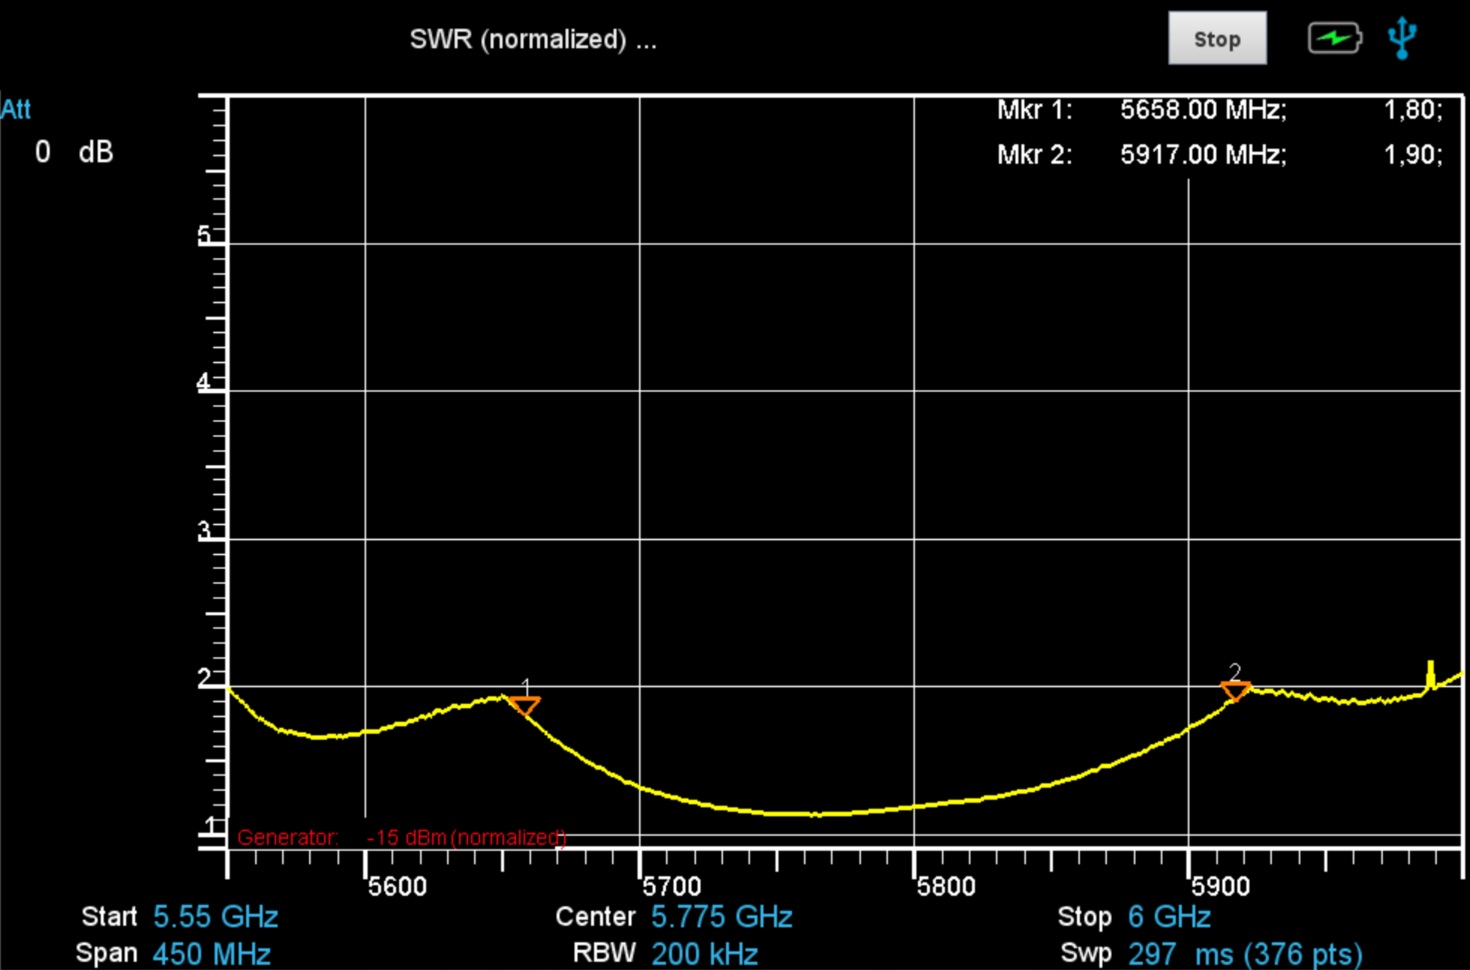Screen dimensions: 1470x970
Task: Adjust the RBW 200 kHz setting
Action: [704, 953]
